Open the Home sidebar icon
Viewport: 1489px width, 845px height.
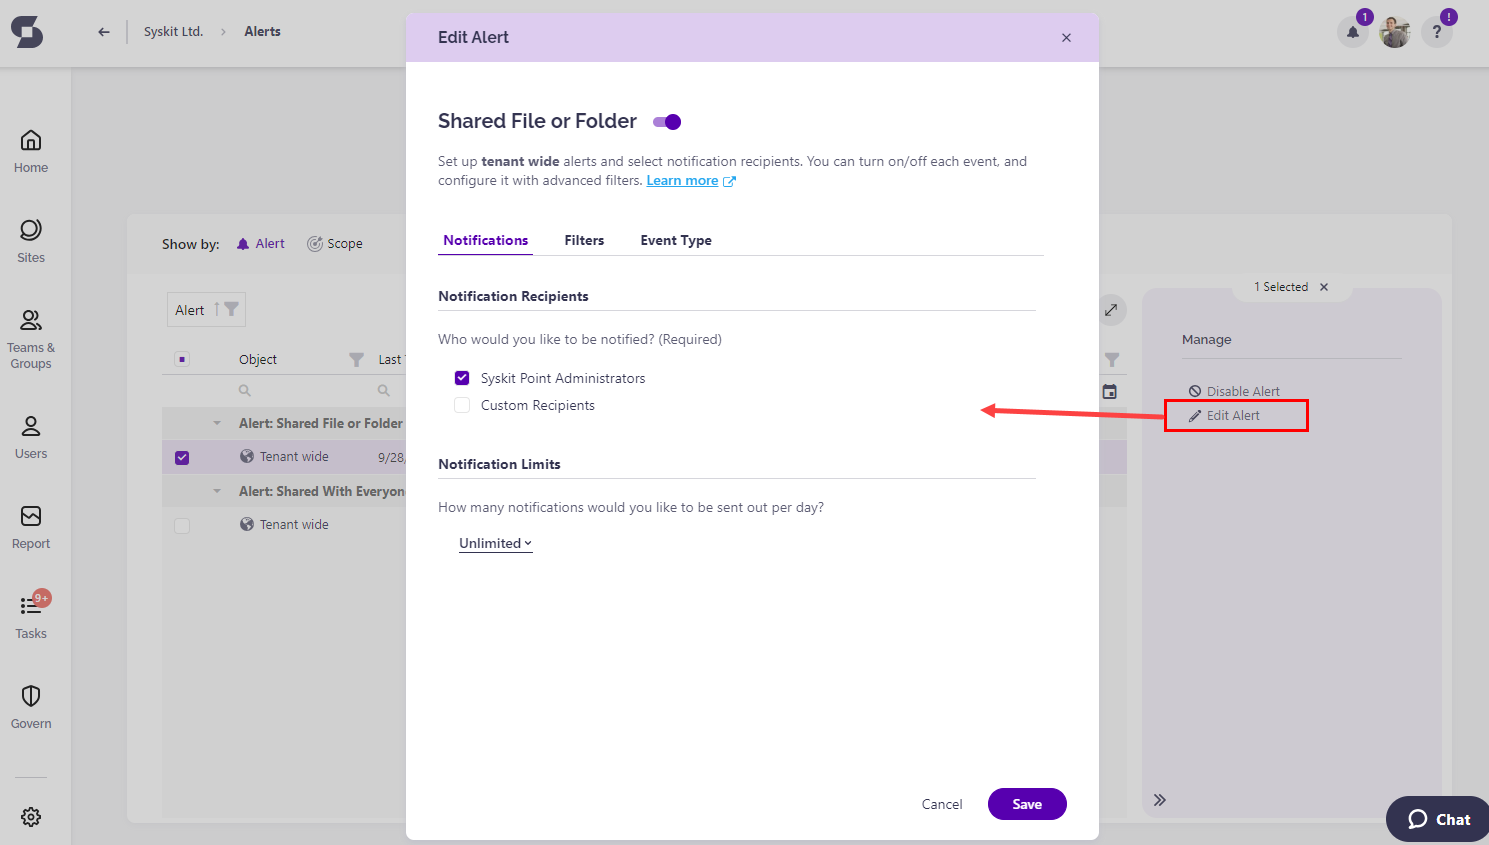pos(31,141)
